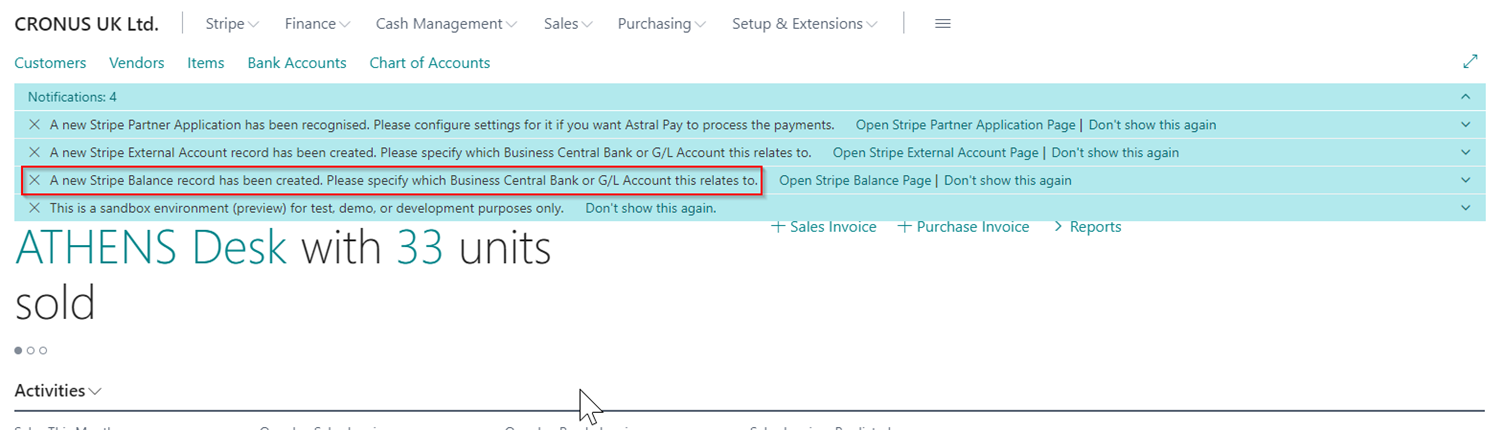
Task: Create a new Purchase Invoice
Action: point(963,227)
